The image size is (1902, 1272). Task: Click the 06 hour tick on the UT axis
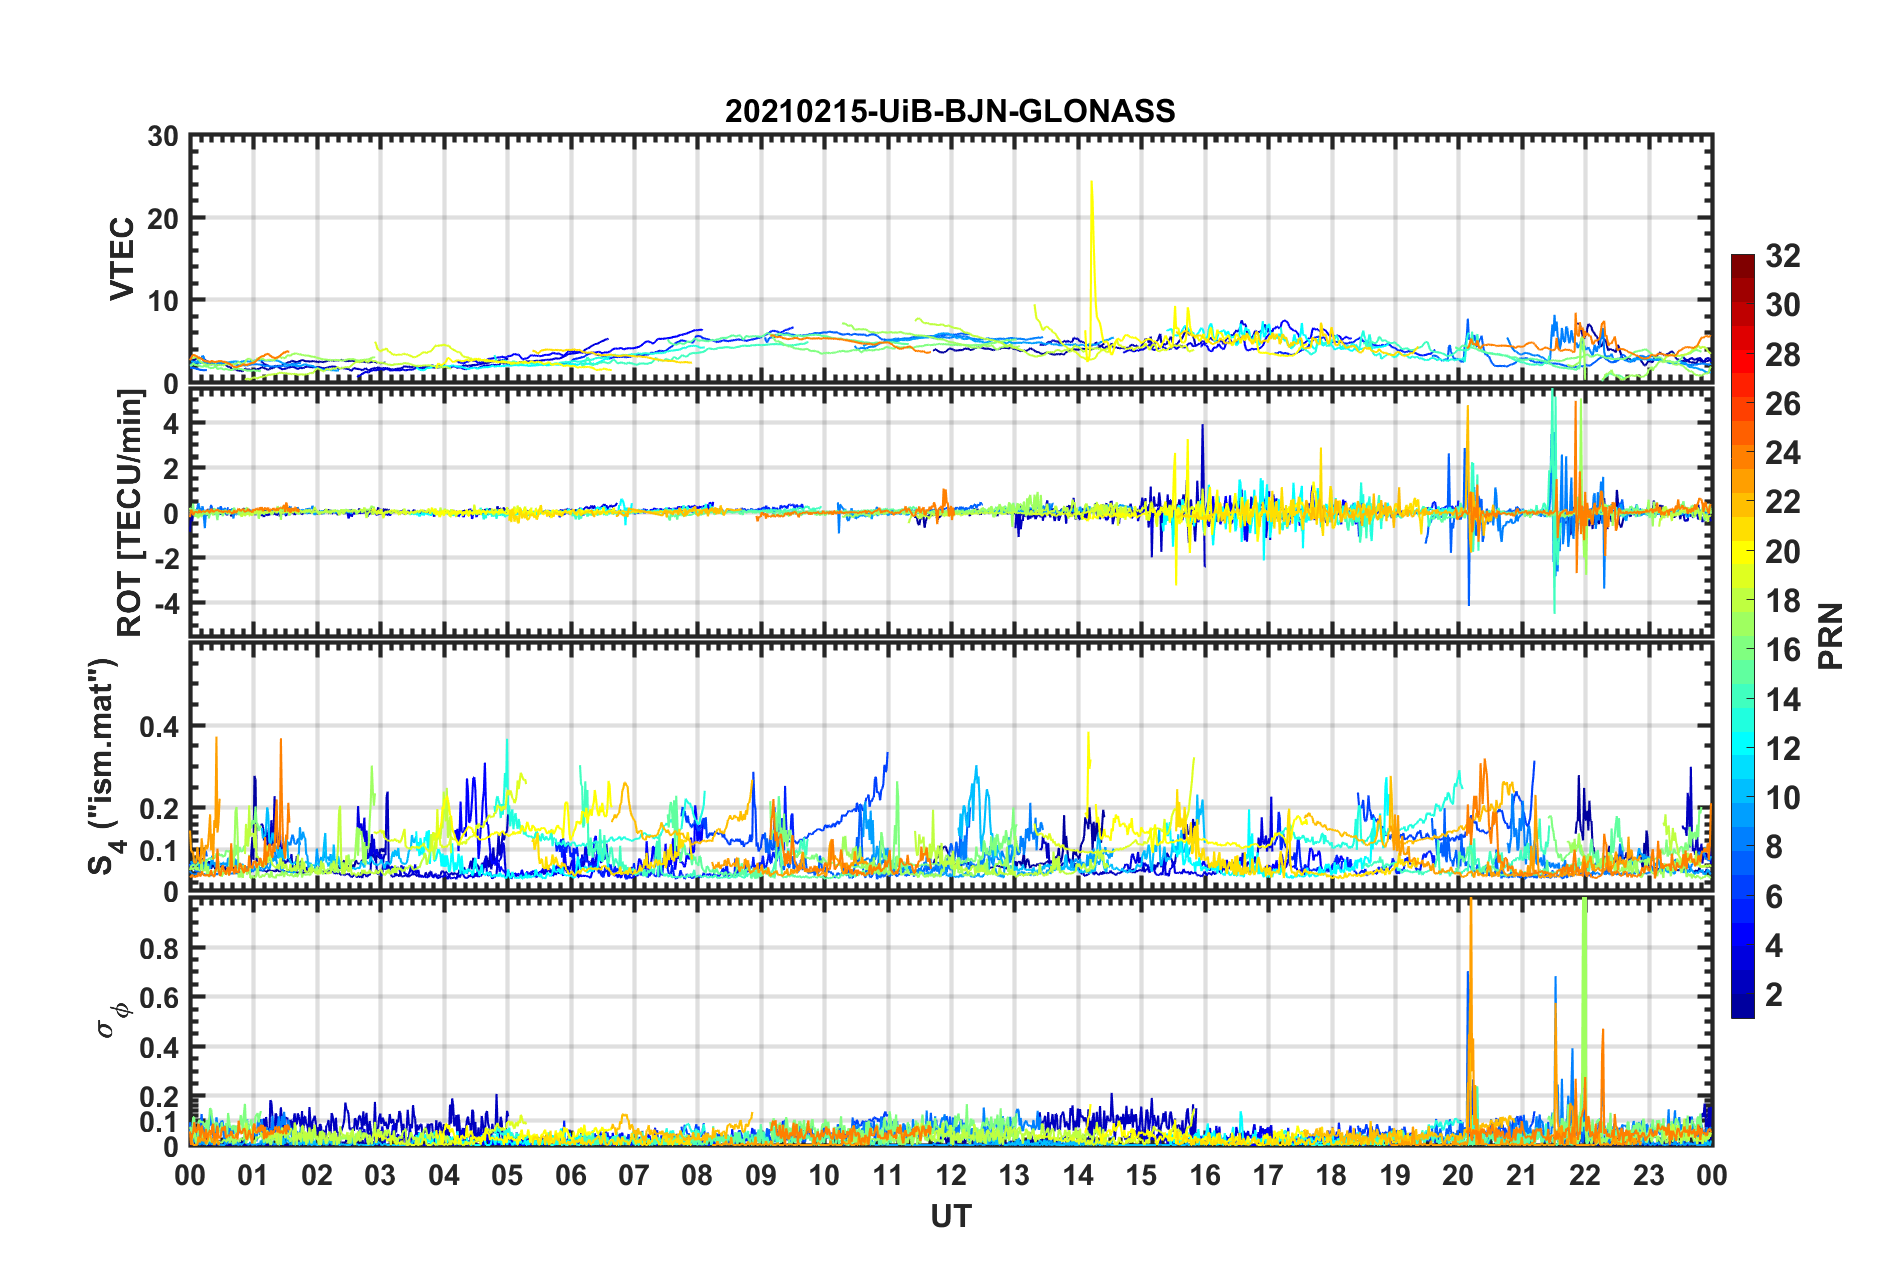click(x=570, y=1174)
